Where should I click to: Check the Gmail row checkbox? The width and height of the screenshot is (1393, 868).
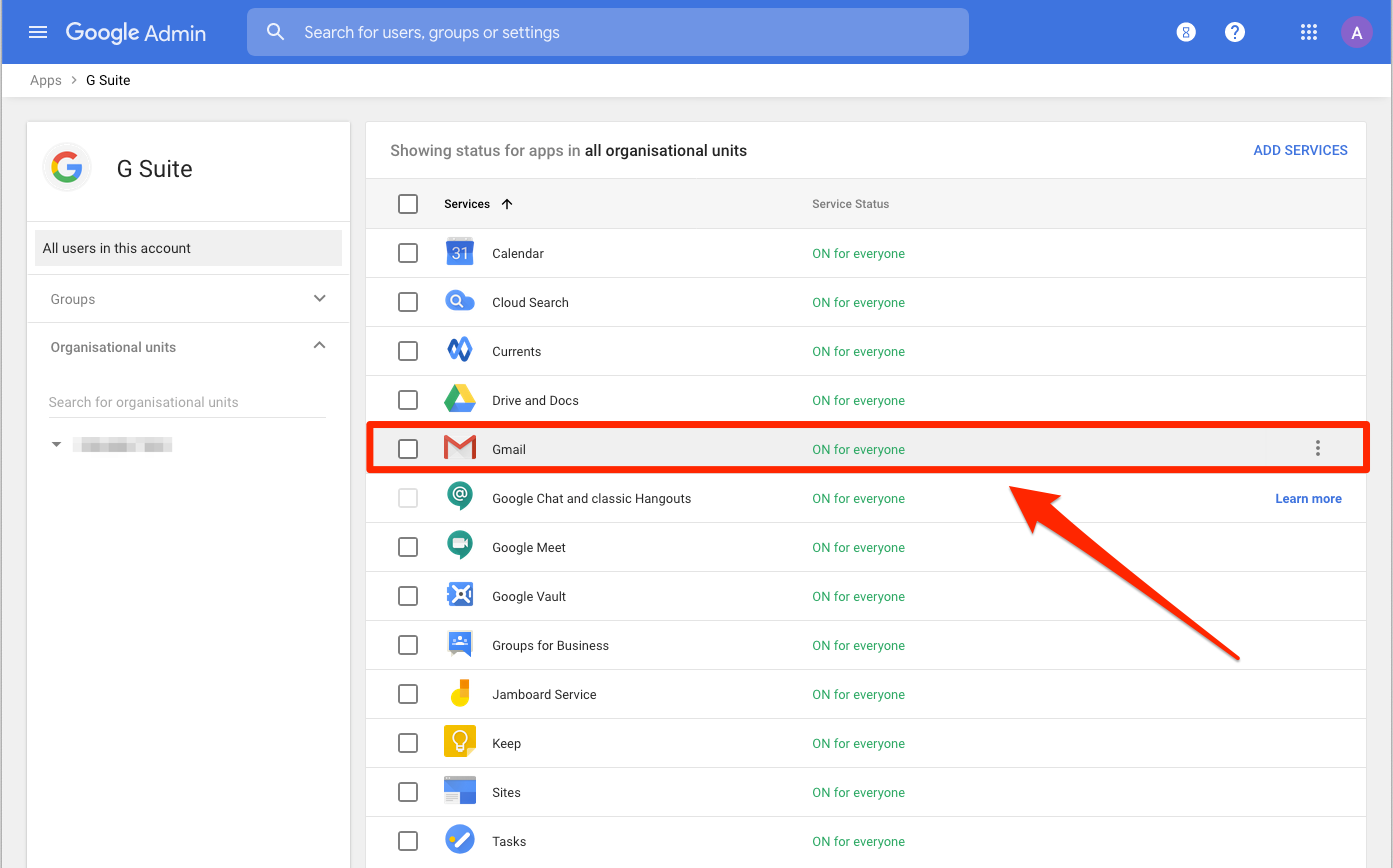click(x=408, y=449)
